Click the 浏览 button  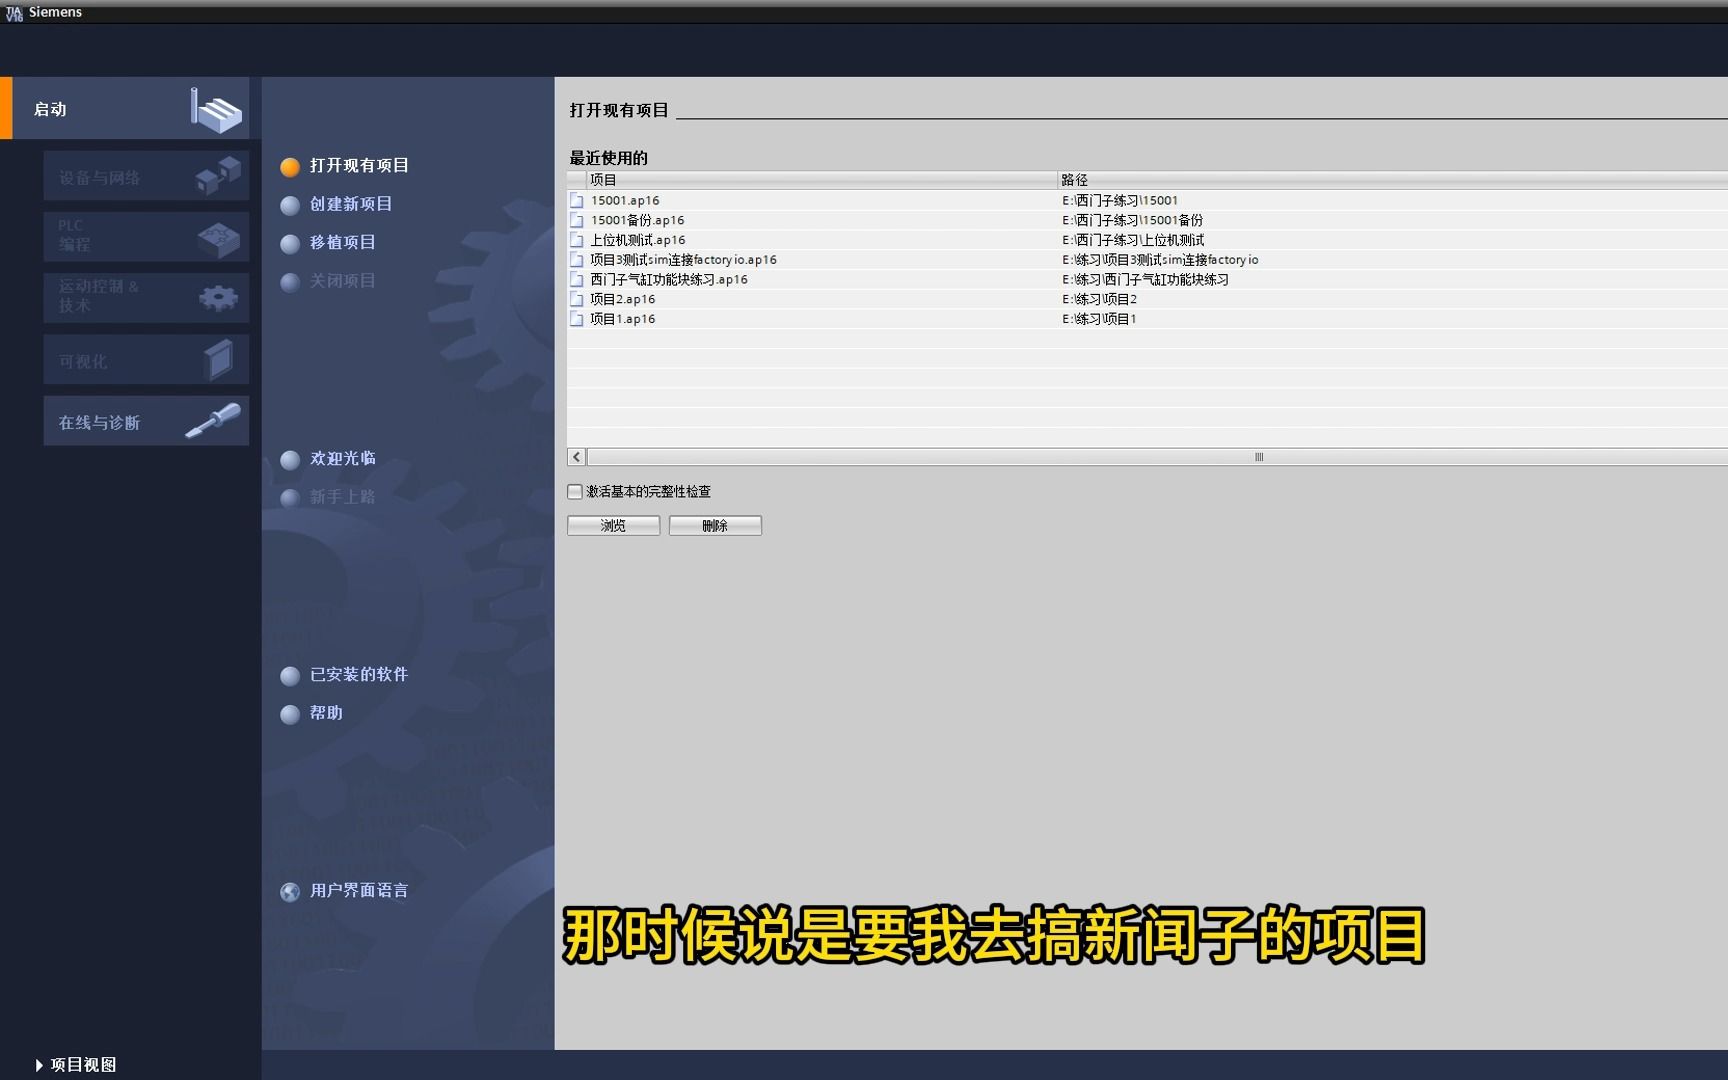(x=613, y=525)
